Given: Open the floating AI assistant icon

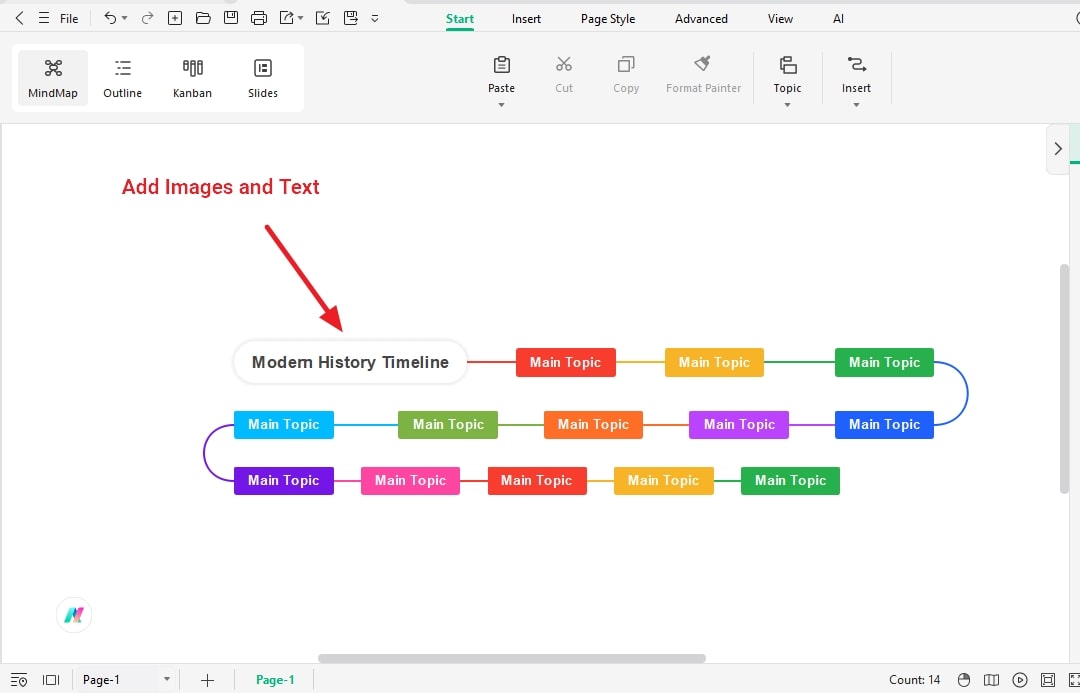Looking at the screenshot, I should [x=74, y=614].
